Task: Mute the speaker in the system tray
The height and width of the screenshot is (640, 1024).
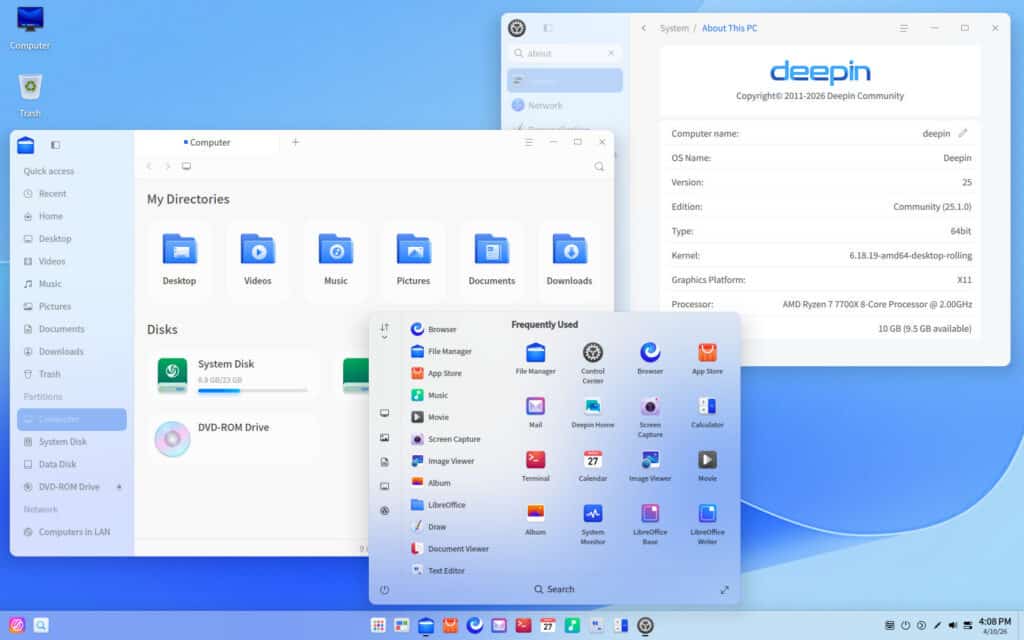Action: [953, 627]
